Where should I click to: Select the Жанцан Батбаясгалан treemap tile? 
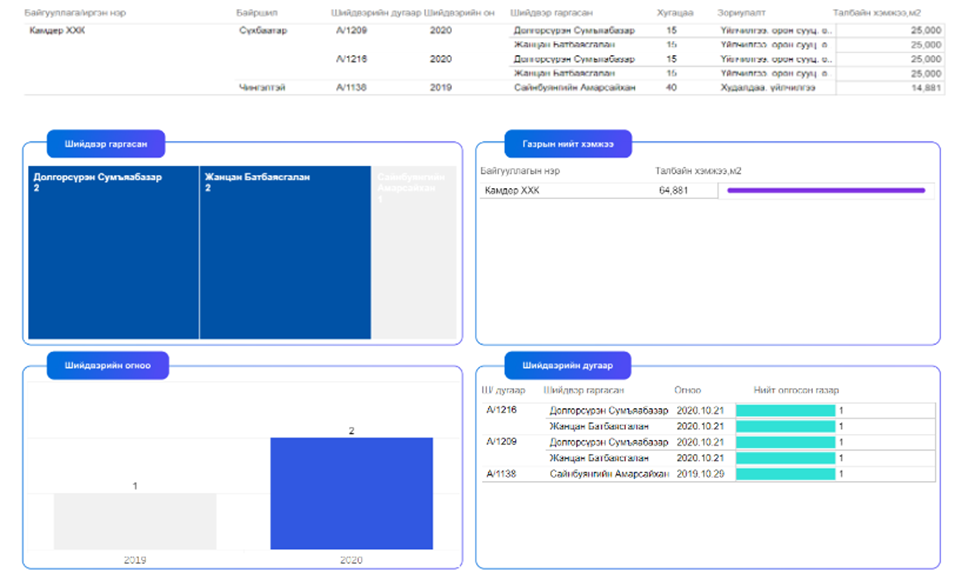(285, 252)
